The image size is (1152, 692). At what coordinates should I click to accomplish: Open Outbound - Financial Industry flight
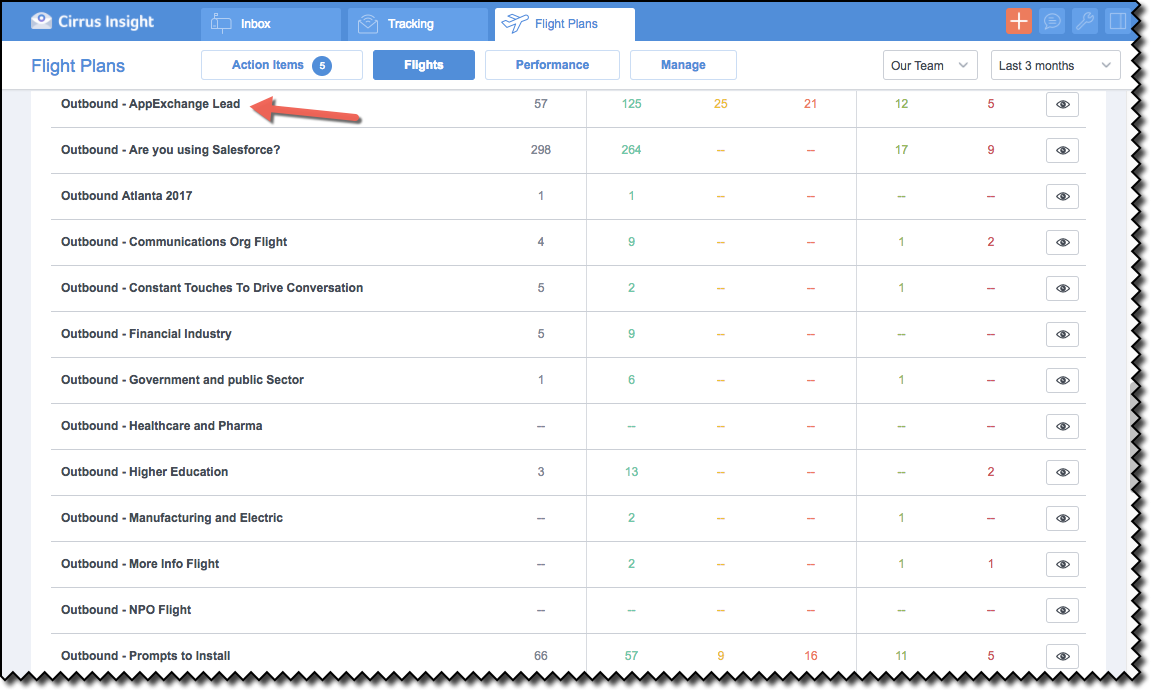click(146, 334)
